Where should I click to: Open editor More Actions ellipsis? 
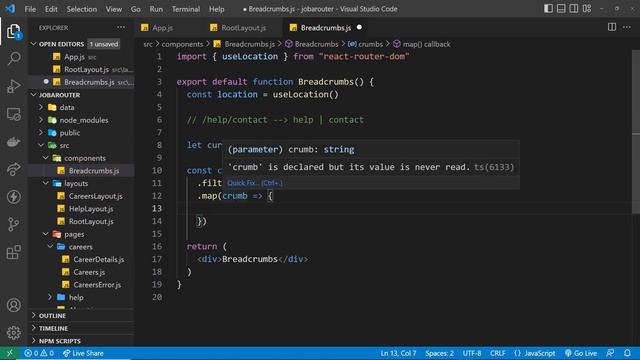click(x=627, y=27)
